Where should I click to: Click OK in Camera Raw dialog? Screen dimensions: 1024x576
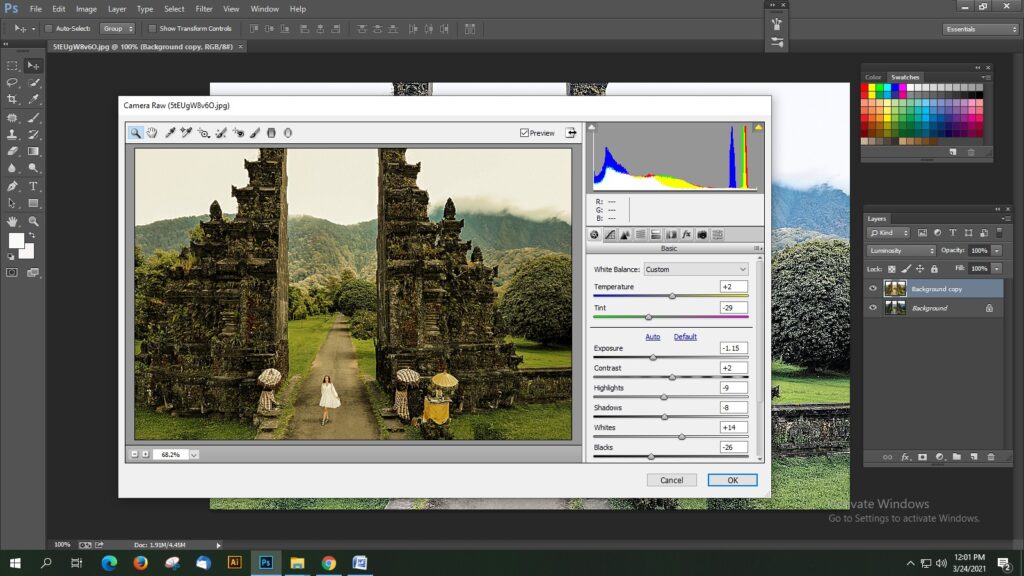[x=733, y=480]
